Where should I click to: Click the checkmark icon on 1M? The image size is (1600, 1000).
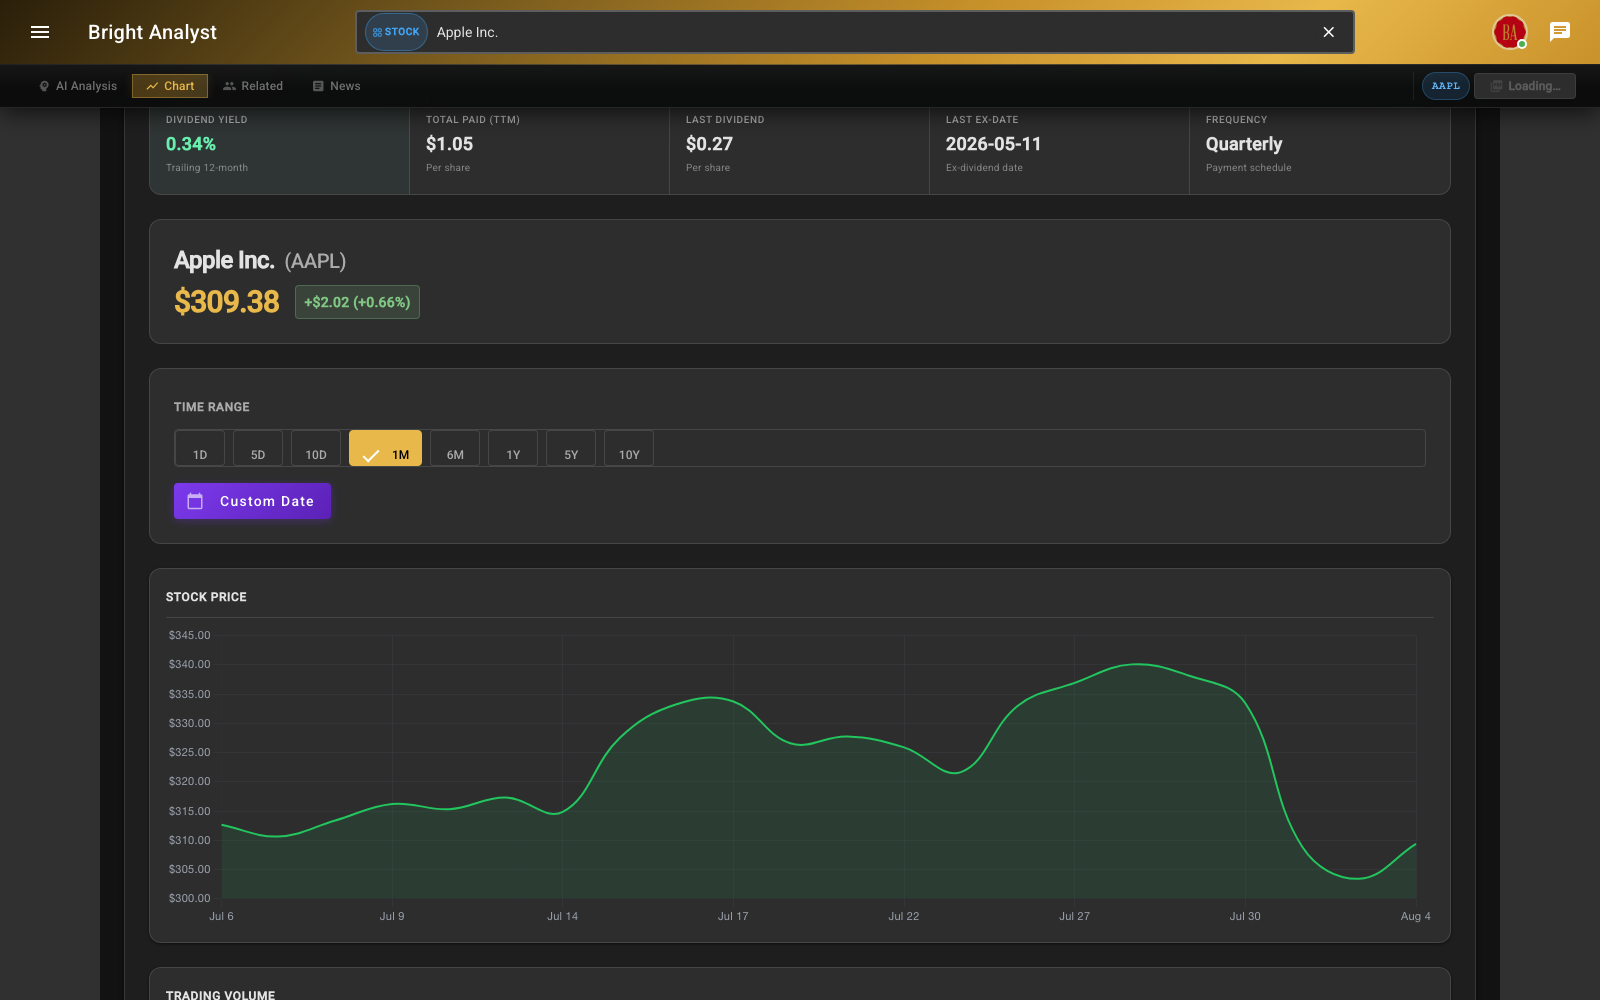[371, 455]
